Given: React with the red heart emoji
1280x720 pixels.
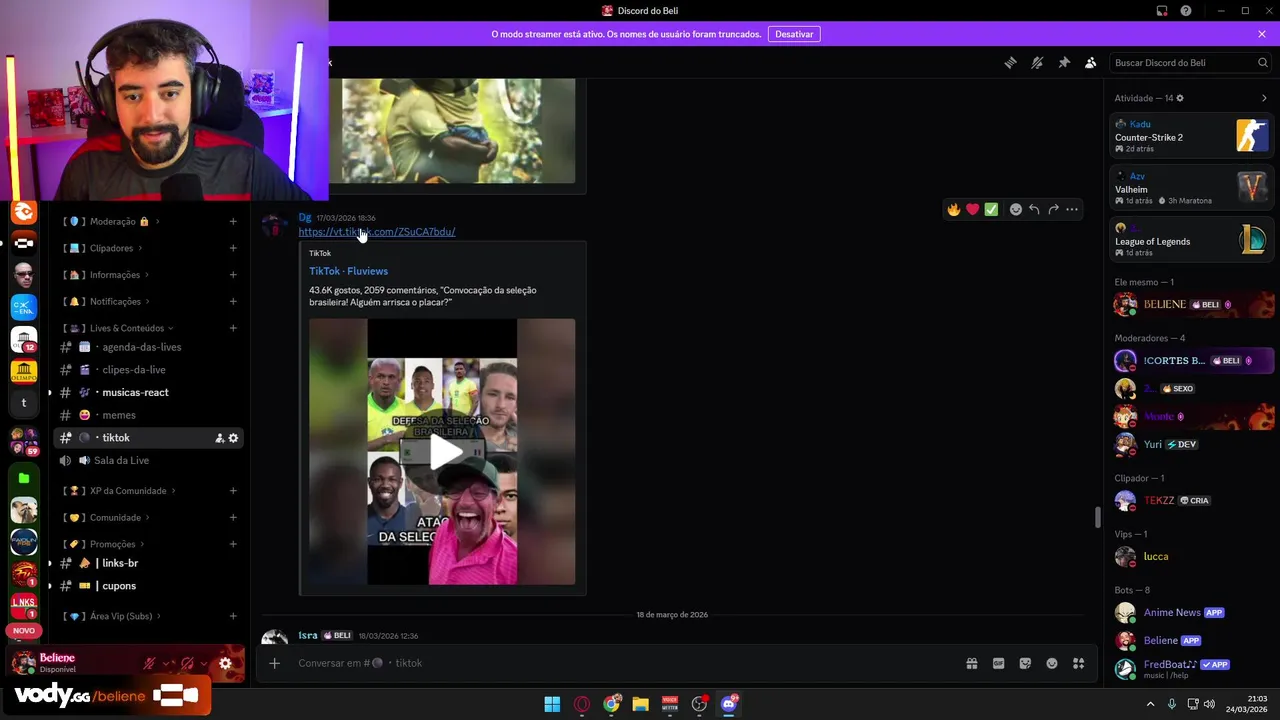Looking at the screenshot, I should [972, 210].
